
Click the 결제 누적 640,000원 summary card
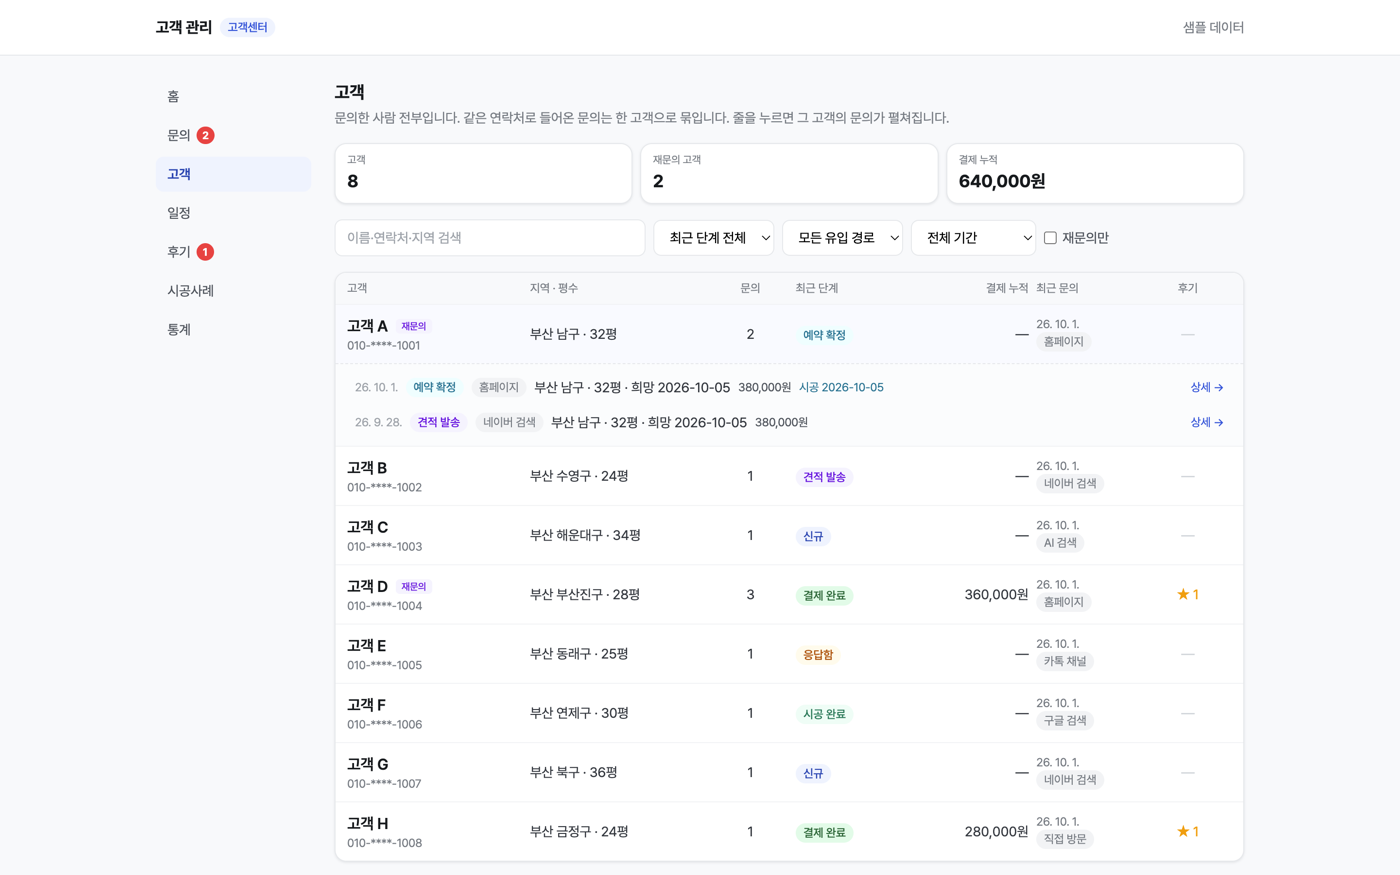[1095, 173]
